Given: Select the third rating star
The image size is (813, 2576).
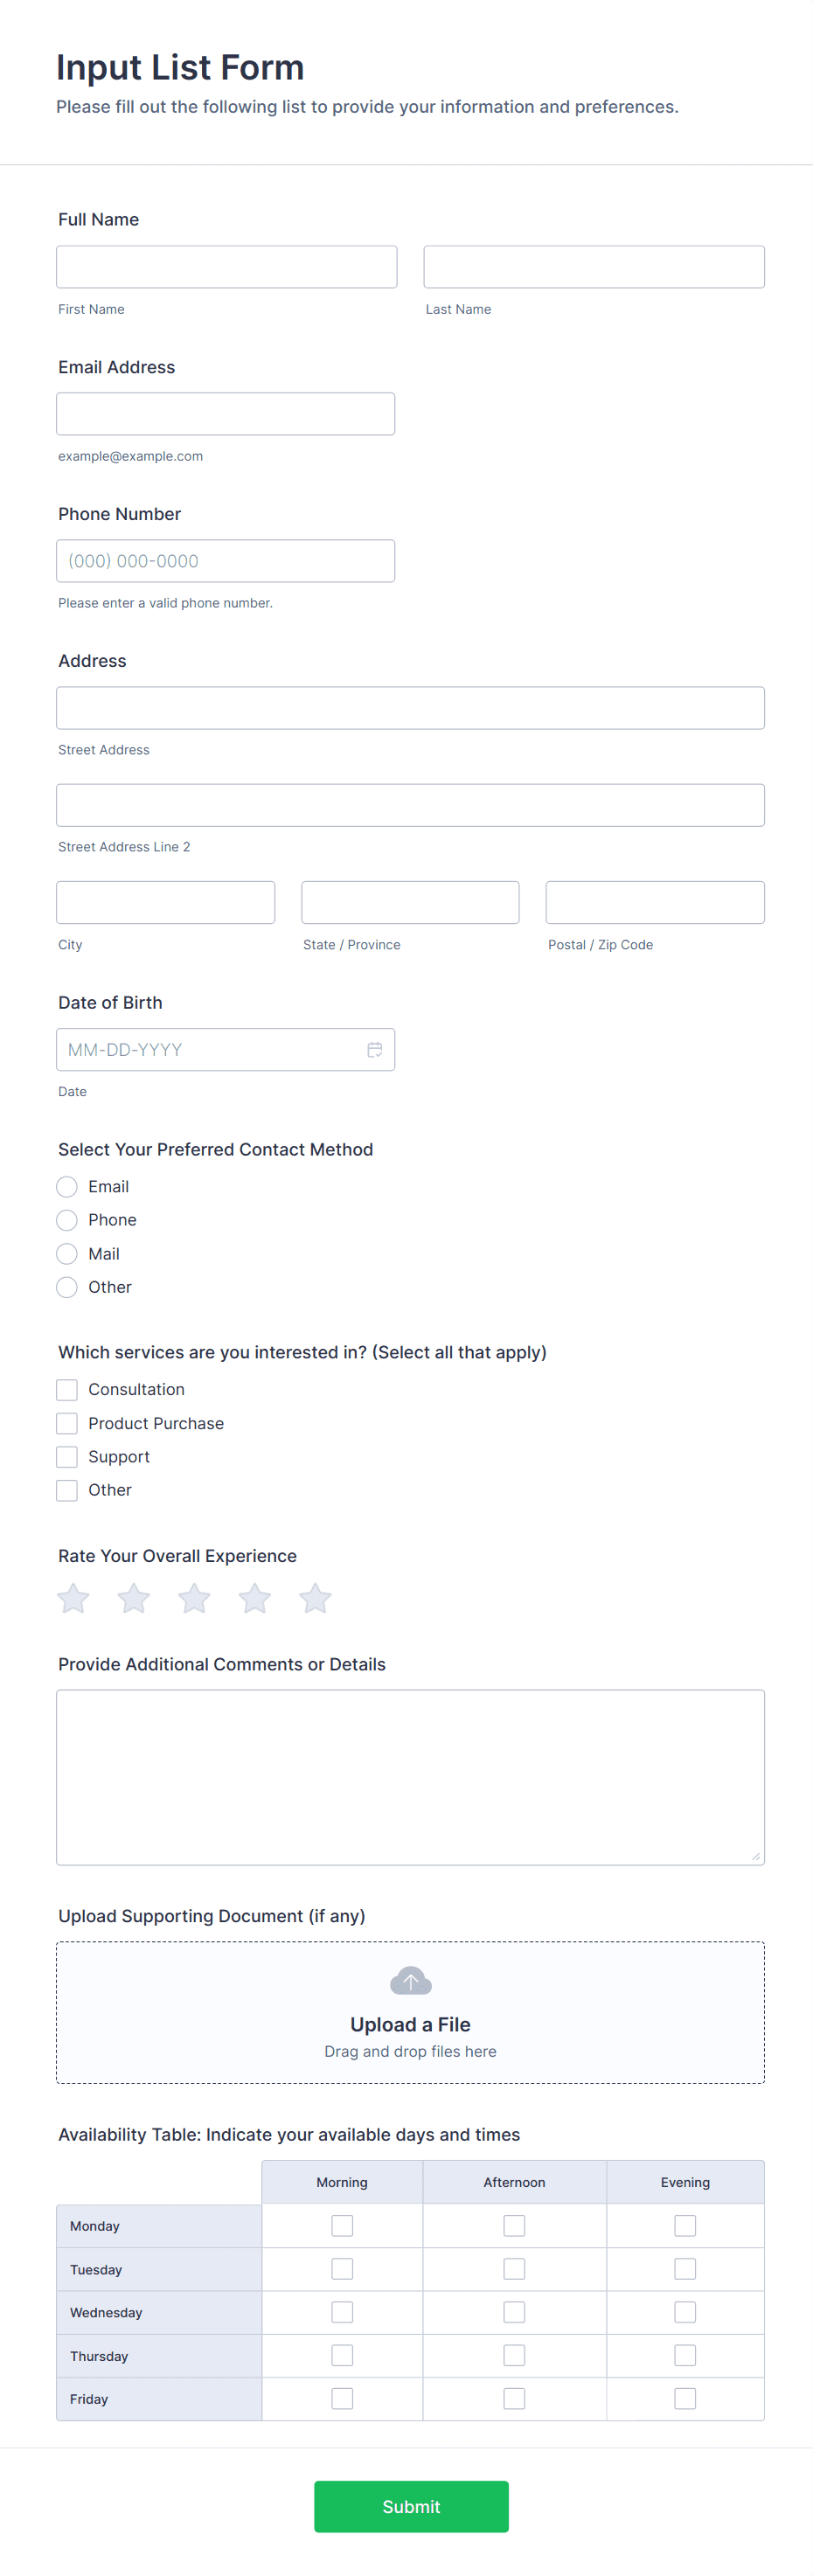Looking at the screenshot, I should (194, 1598).
